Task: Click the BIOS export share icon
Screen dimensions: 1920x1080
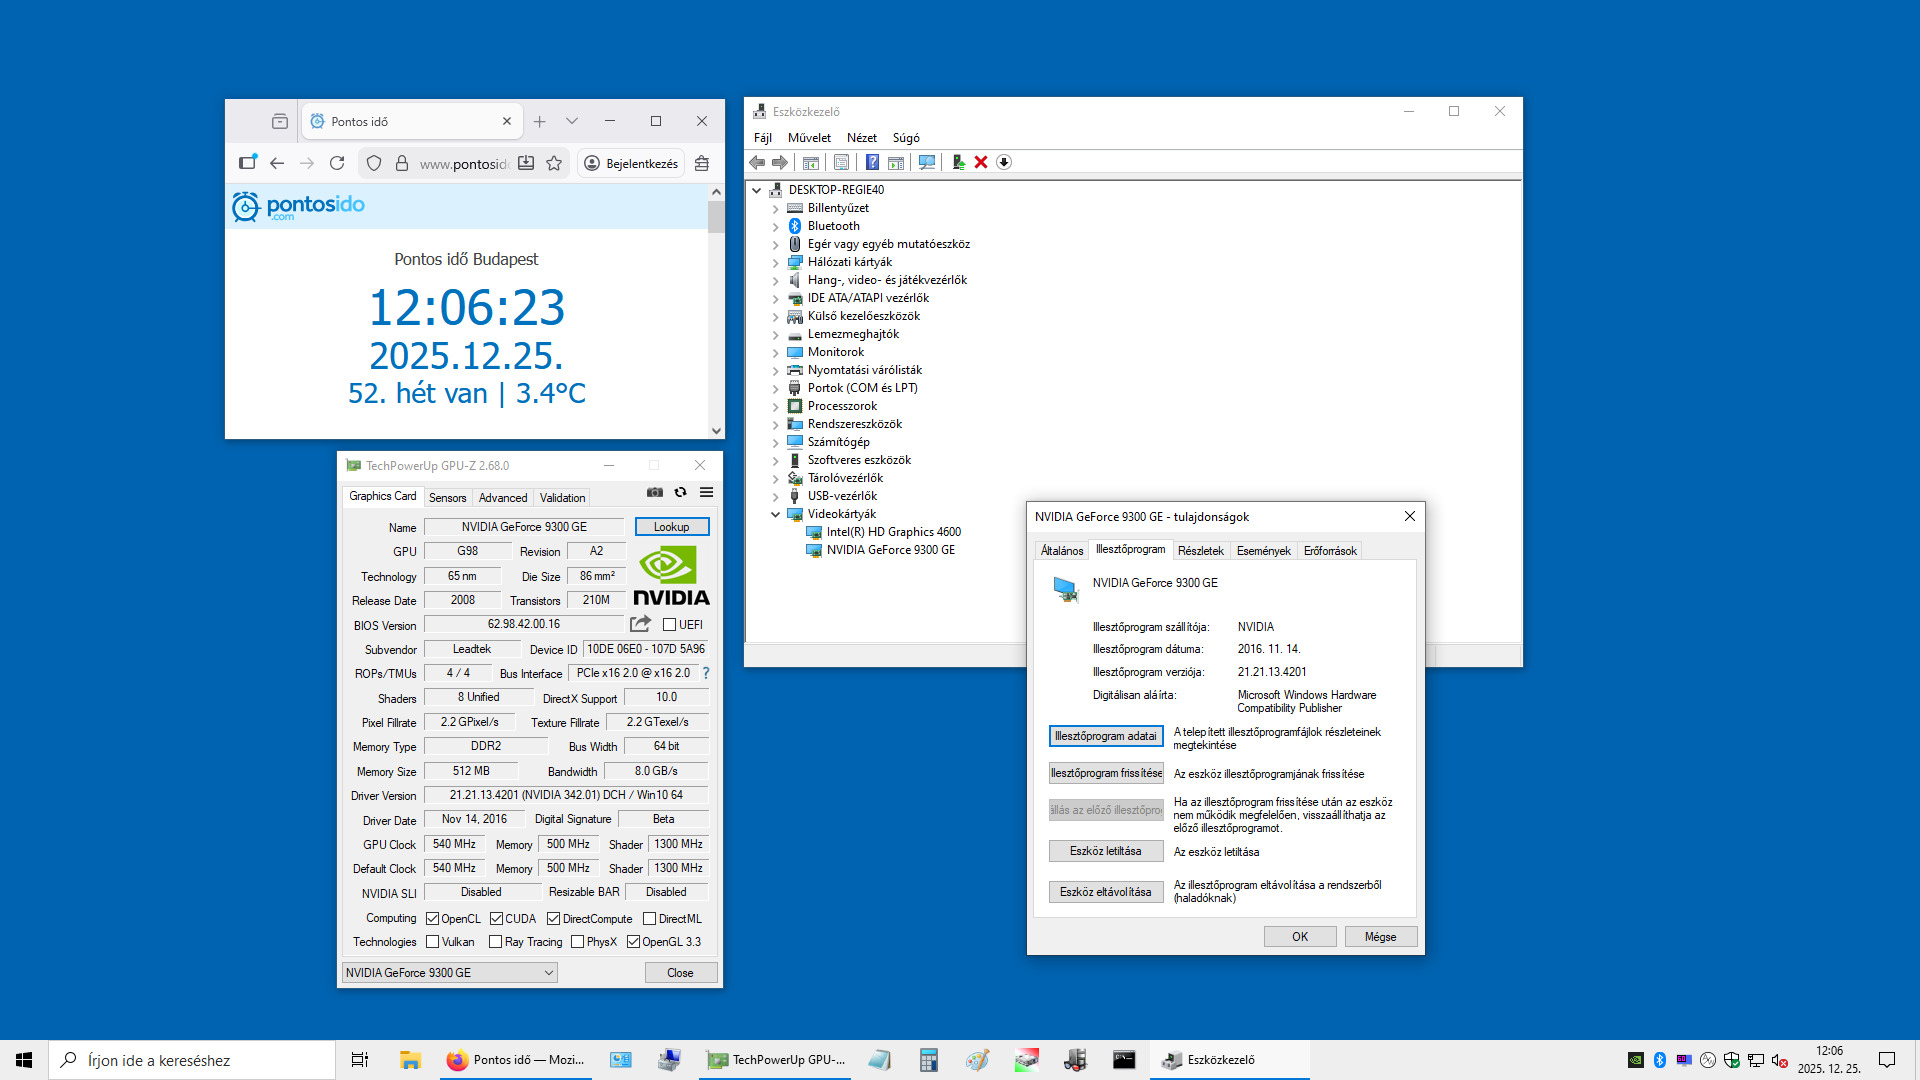Action: (x=640, y=624)
